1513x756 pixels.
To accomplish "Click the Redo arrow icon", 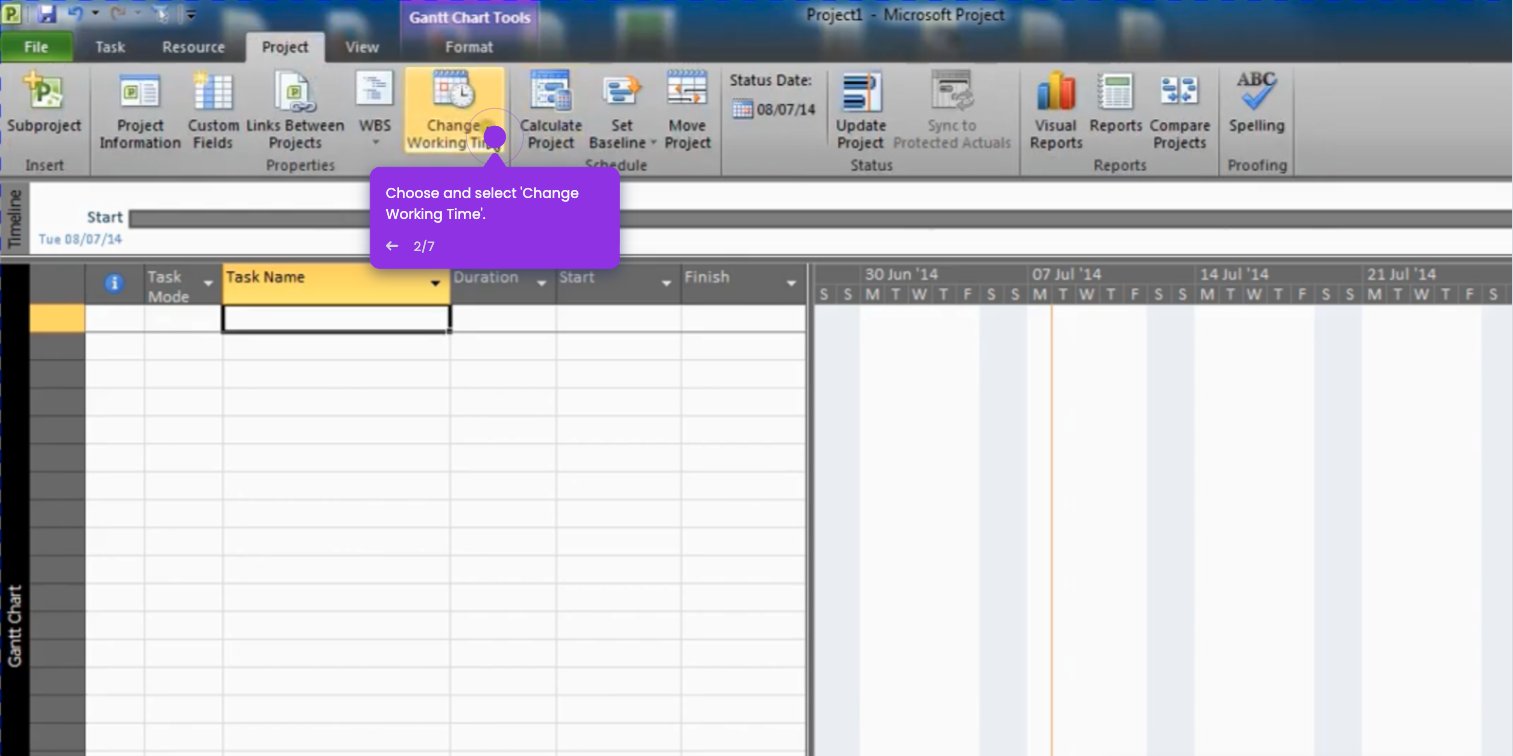I will click(x=118, y=15).
